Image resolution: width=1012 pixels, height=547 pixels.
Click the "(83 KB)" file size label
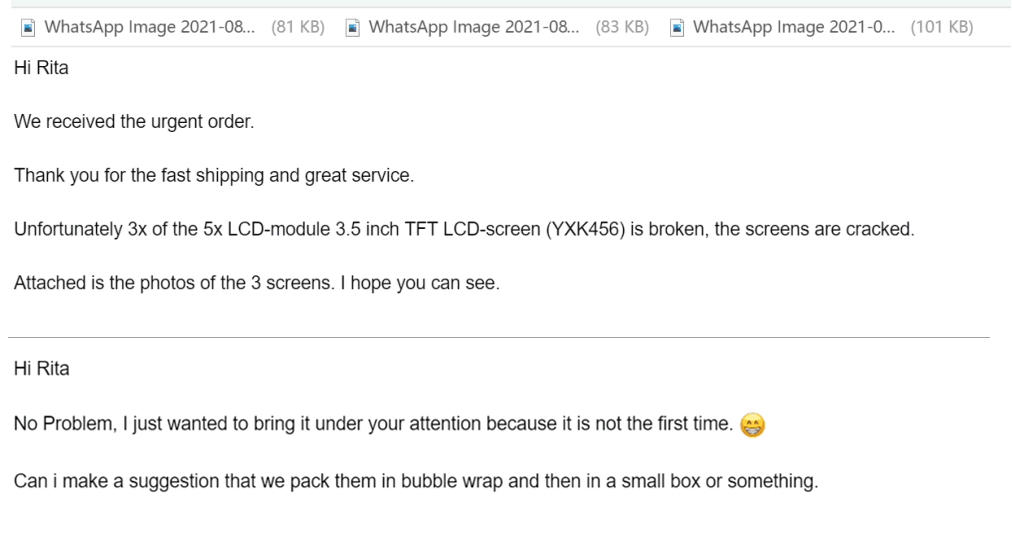[x=621, y=28]
